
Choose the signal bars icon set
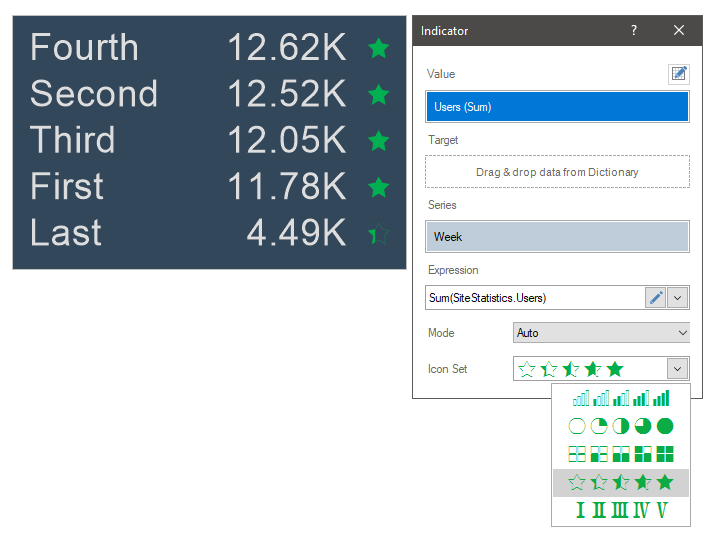tap(621, 398)
